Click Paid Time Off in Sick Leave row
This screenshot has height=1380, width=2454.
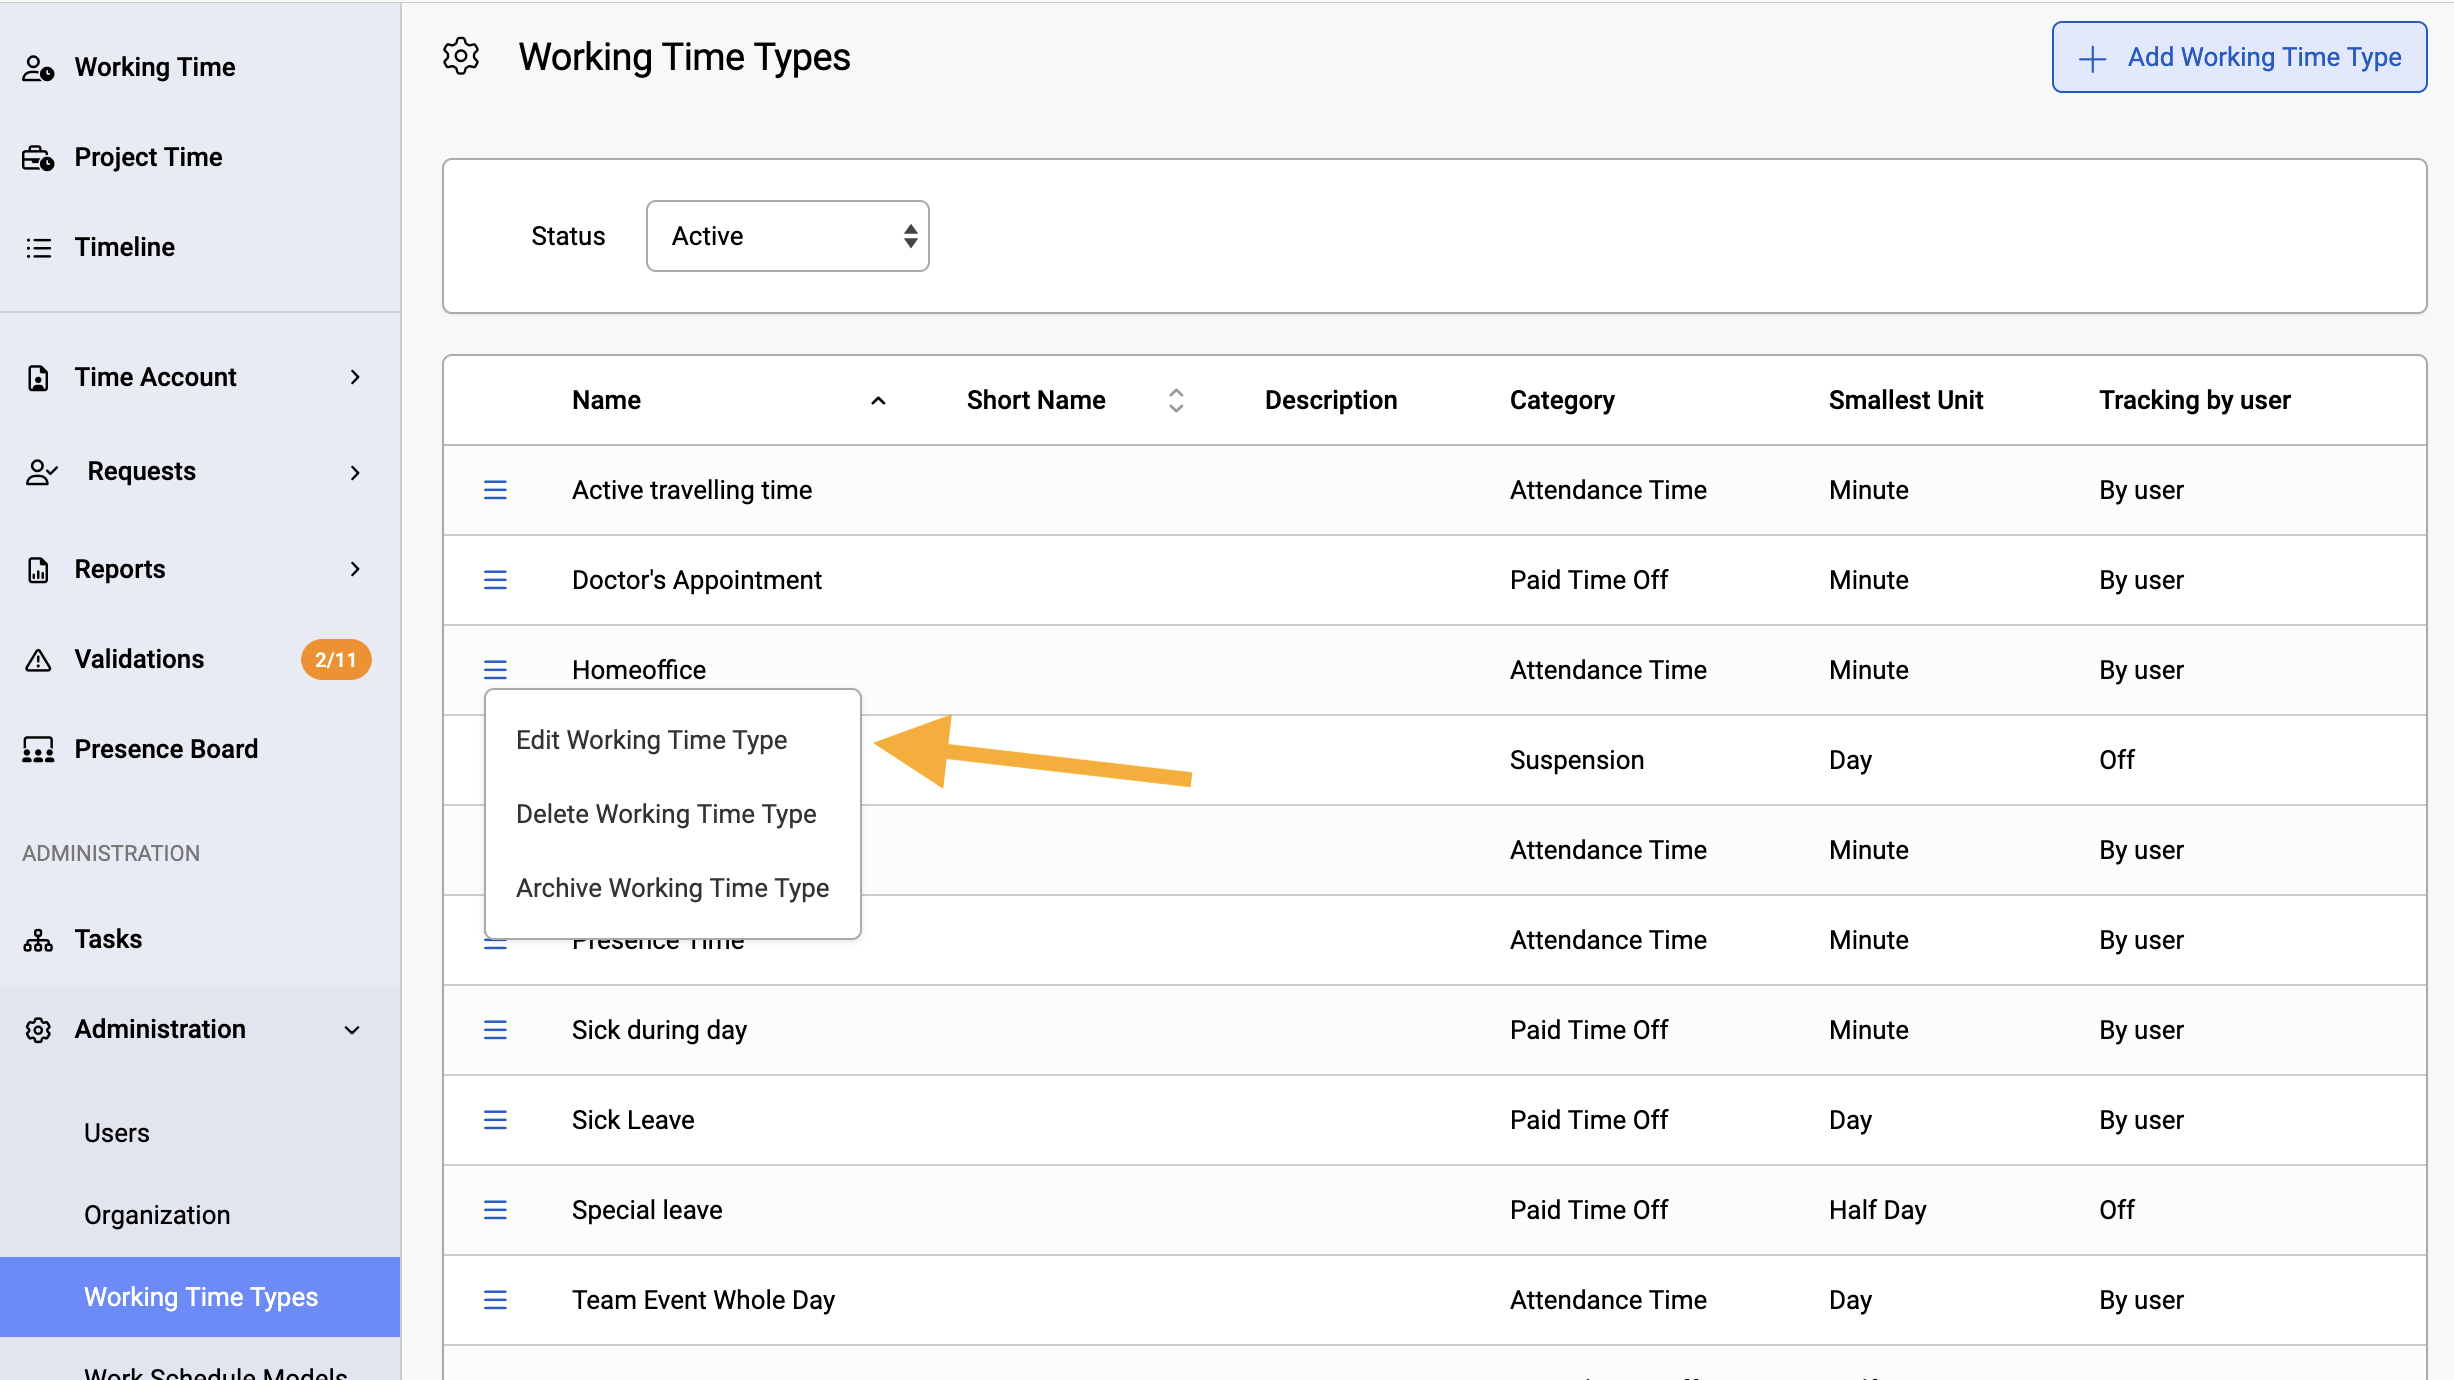coord(1589,1120)
